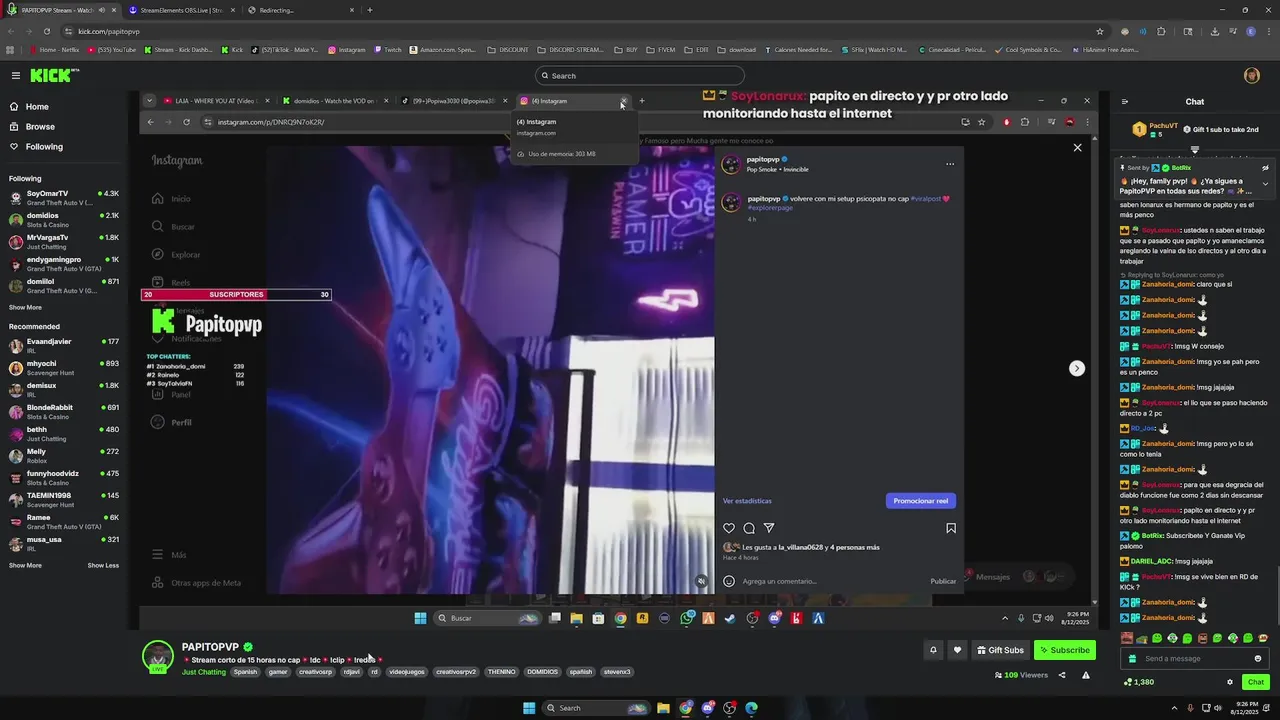
Task: Expand the pinned BotRix message chevron
Action: click(1265, 184)
